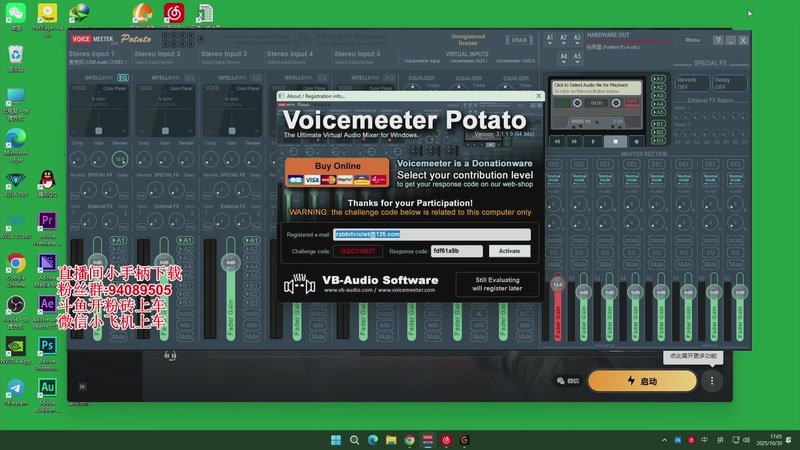Open Google Chrome desktop shortcut
Image resolution: width=800 pixels, height=450 pixels.
[x=16, y=270]
